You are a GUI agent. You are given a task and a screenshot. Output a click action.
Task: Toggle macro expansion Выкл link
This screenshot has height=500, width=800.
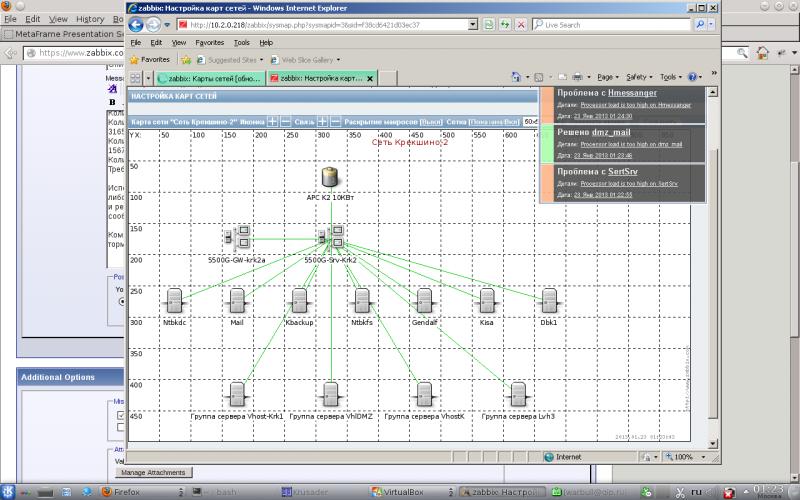coord(432,121)
